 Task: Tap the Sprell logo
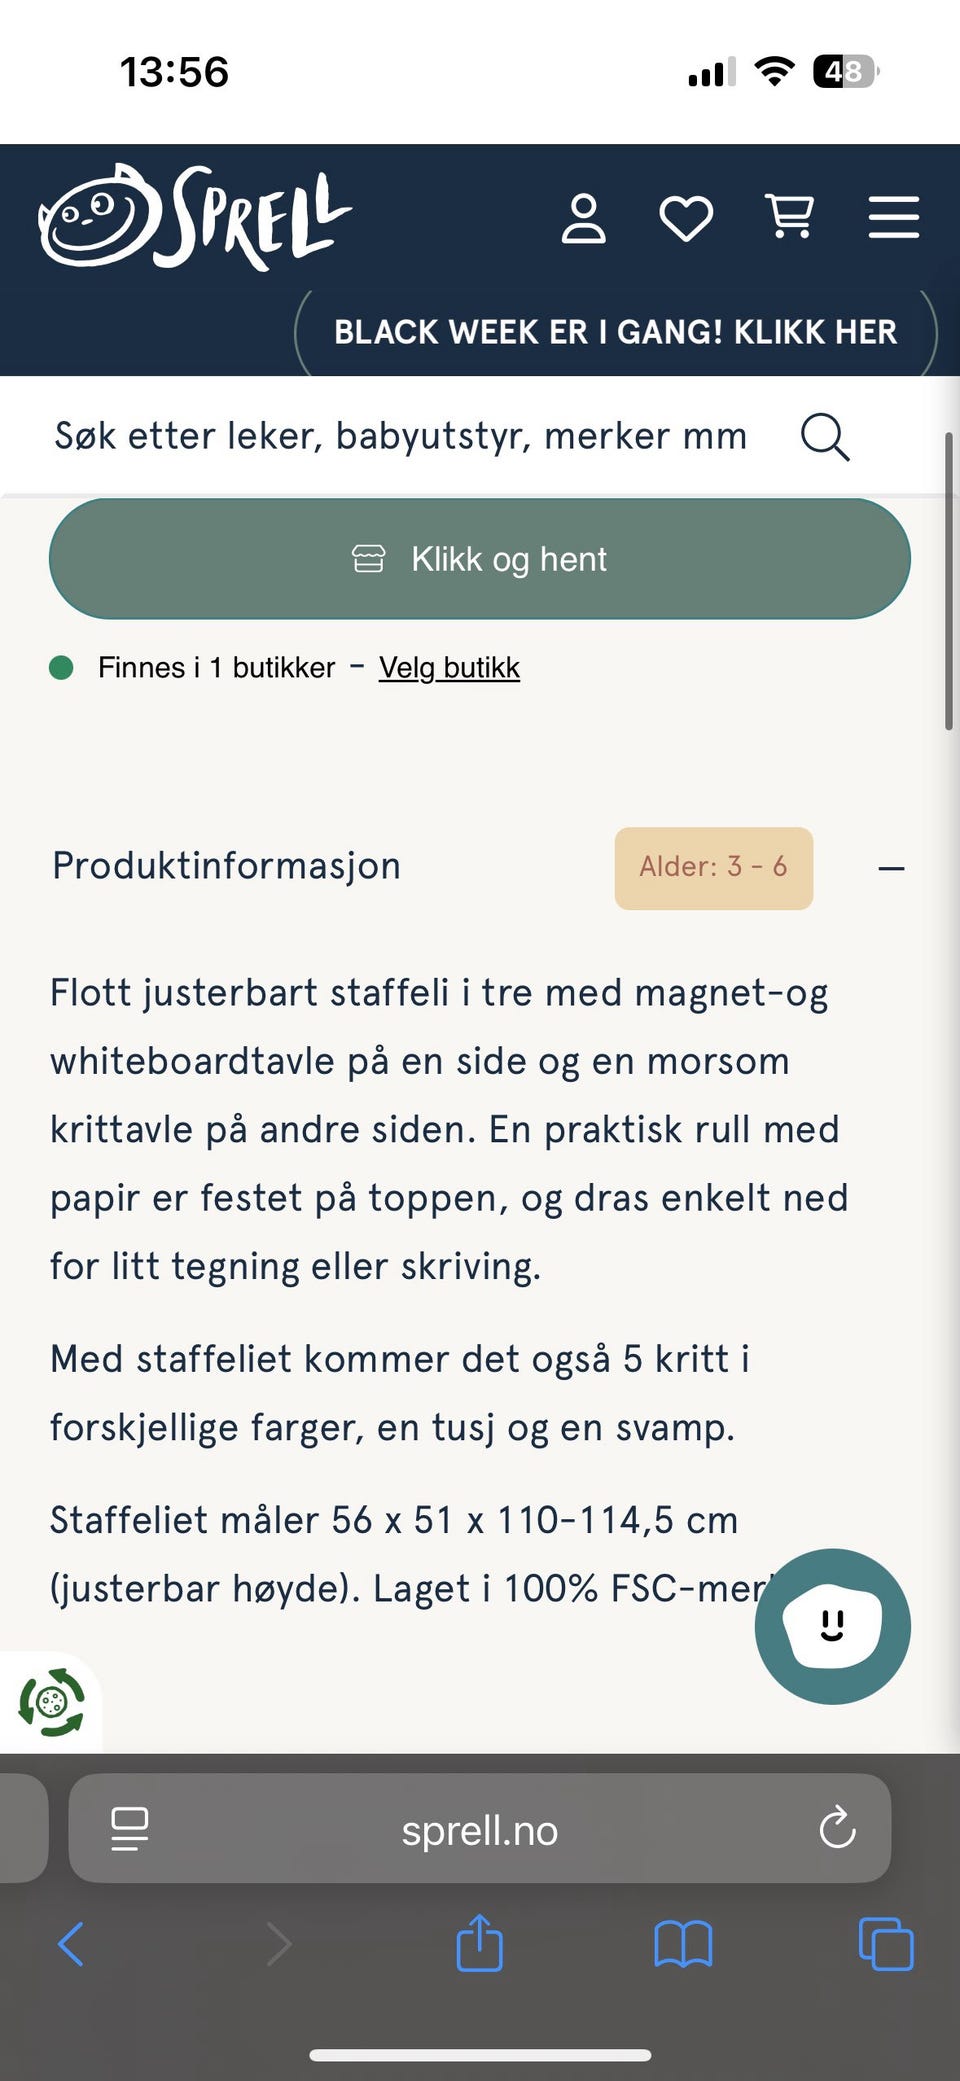195,216
